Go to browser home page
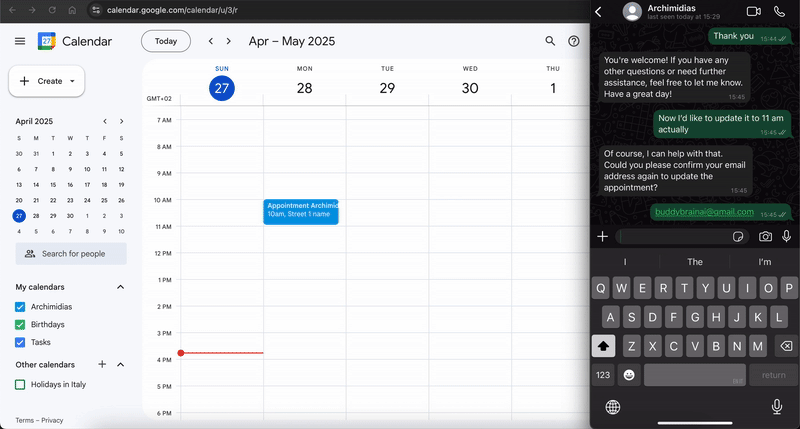The height and width of the screenshot is (429, 800). click(x=72, y=10)
